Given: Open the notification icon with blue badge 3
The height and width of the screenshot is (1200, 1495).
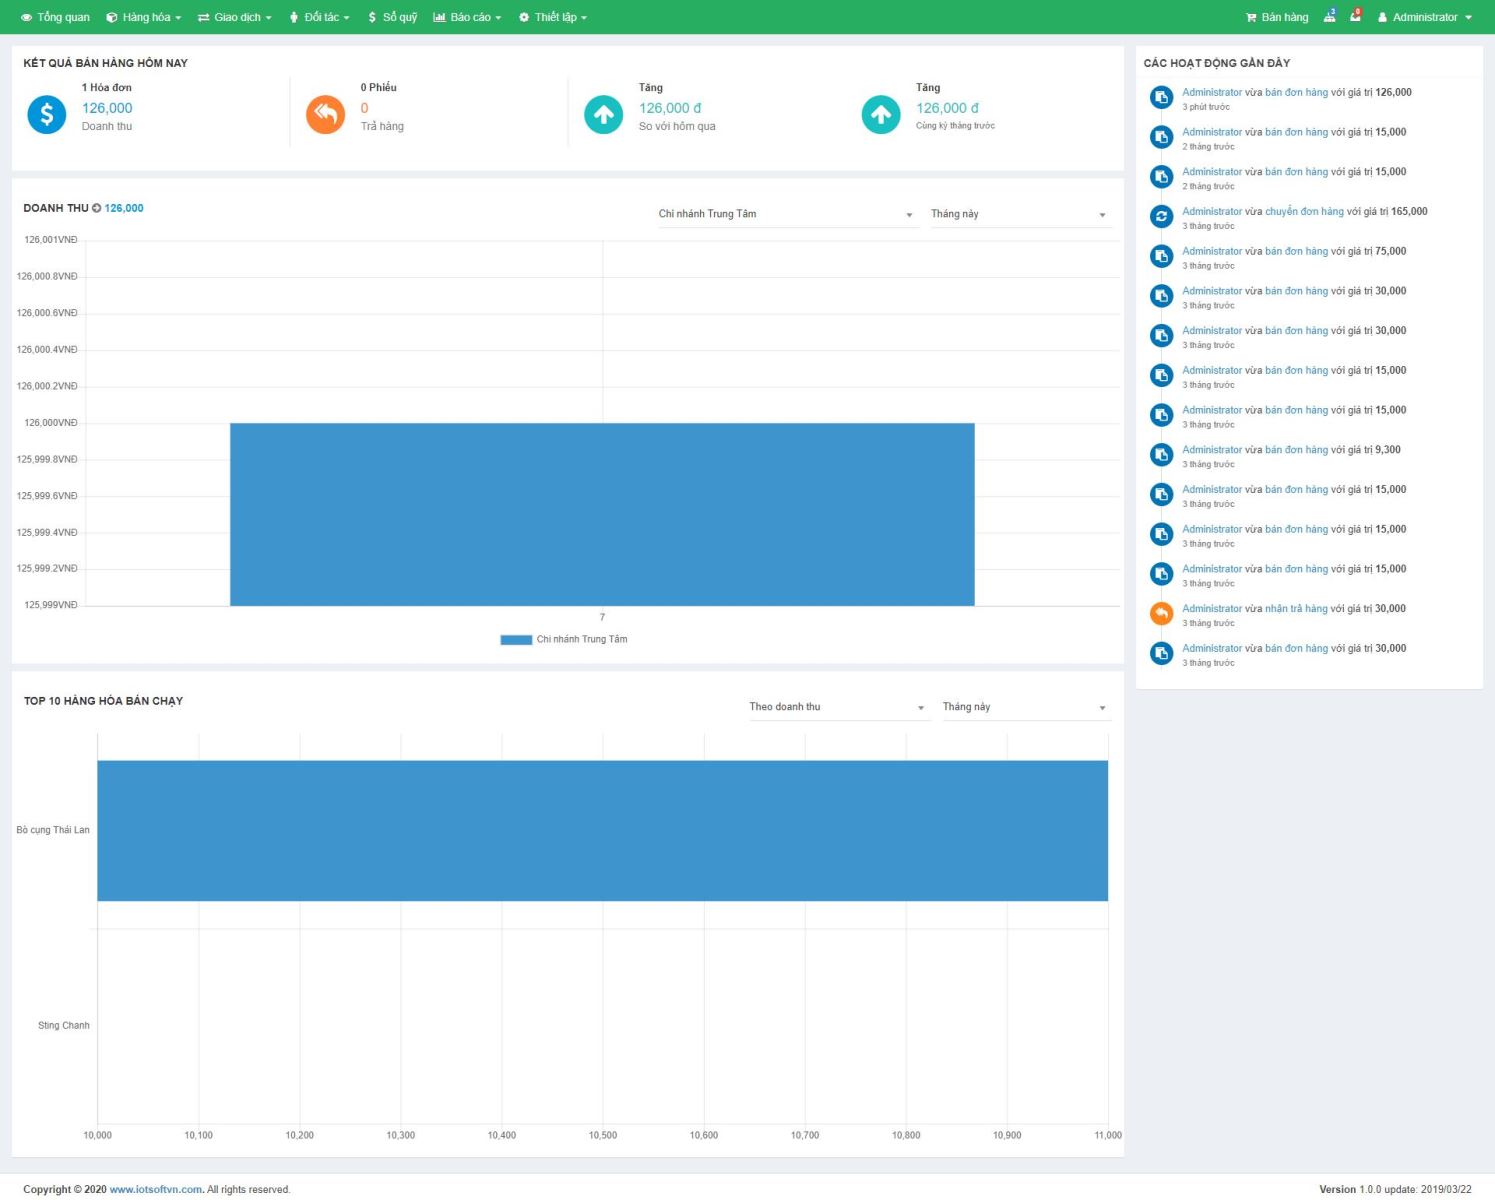Looking at the screenshot, I should coord(1329,16).
